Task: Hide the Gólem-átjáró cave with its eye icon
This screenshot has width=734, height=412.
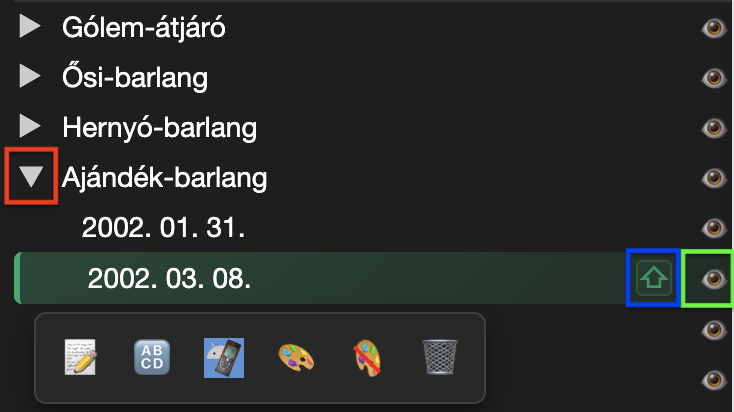Action: tap(713, 29)
